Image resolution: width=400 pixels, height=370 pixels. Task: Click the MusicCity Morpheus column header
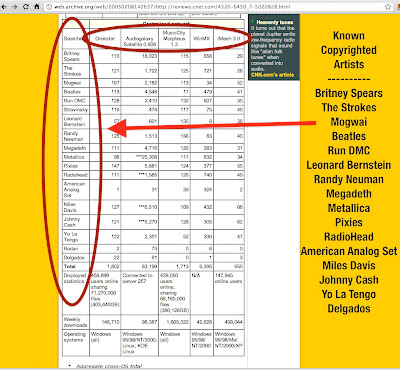174,38
